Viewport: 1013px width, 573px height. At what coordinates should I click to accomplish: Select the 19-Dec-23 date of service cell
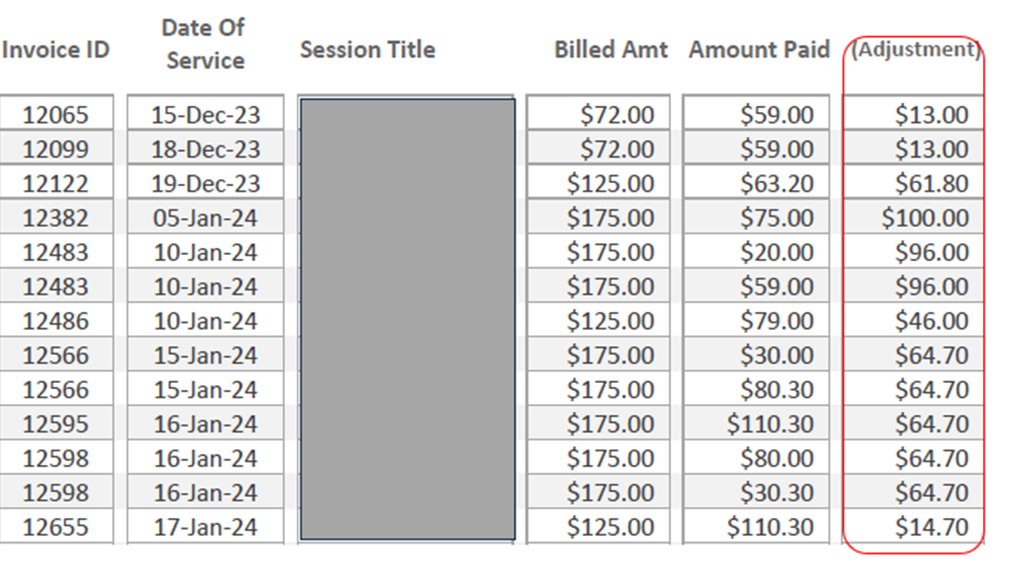point(205,184)
